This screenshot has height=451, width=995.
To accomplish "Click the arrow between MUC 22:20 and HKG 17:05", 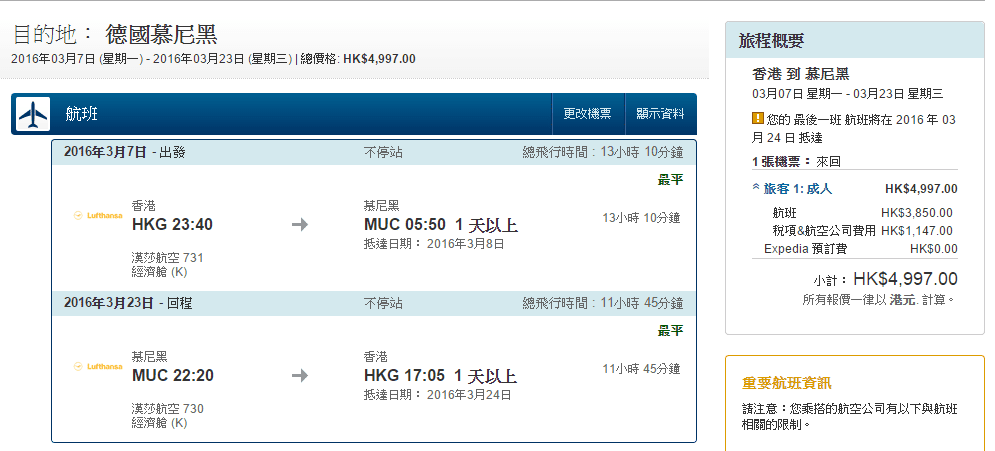I will [x=300, y=375].
